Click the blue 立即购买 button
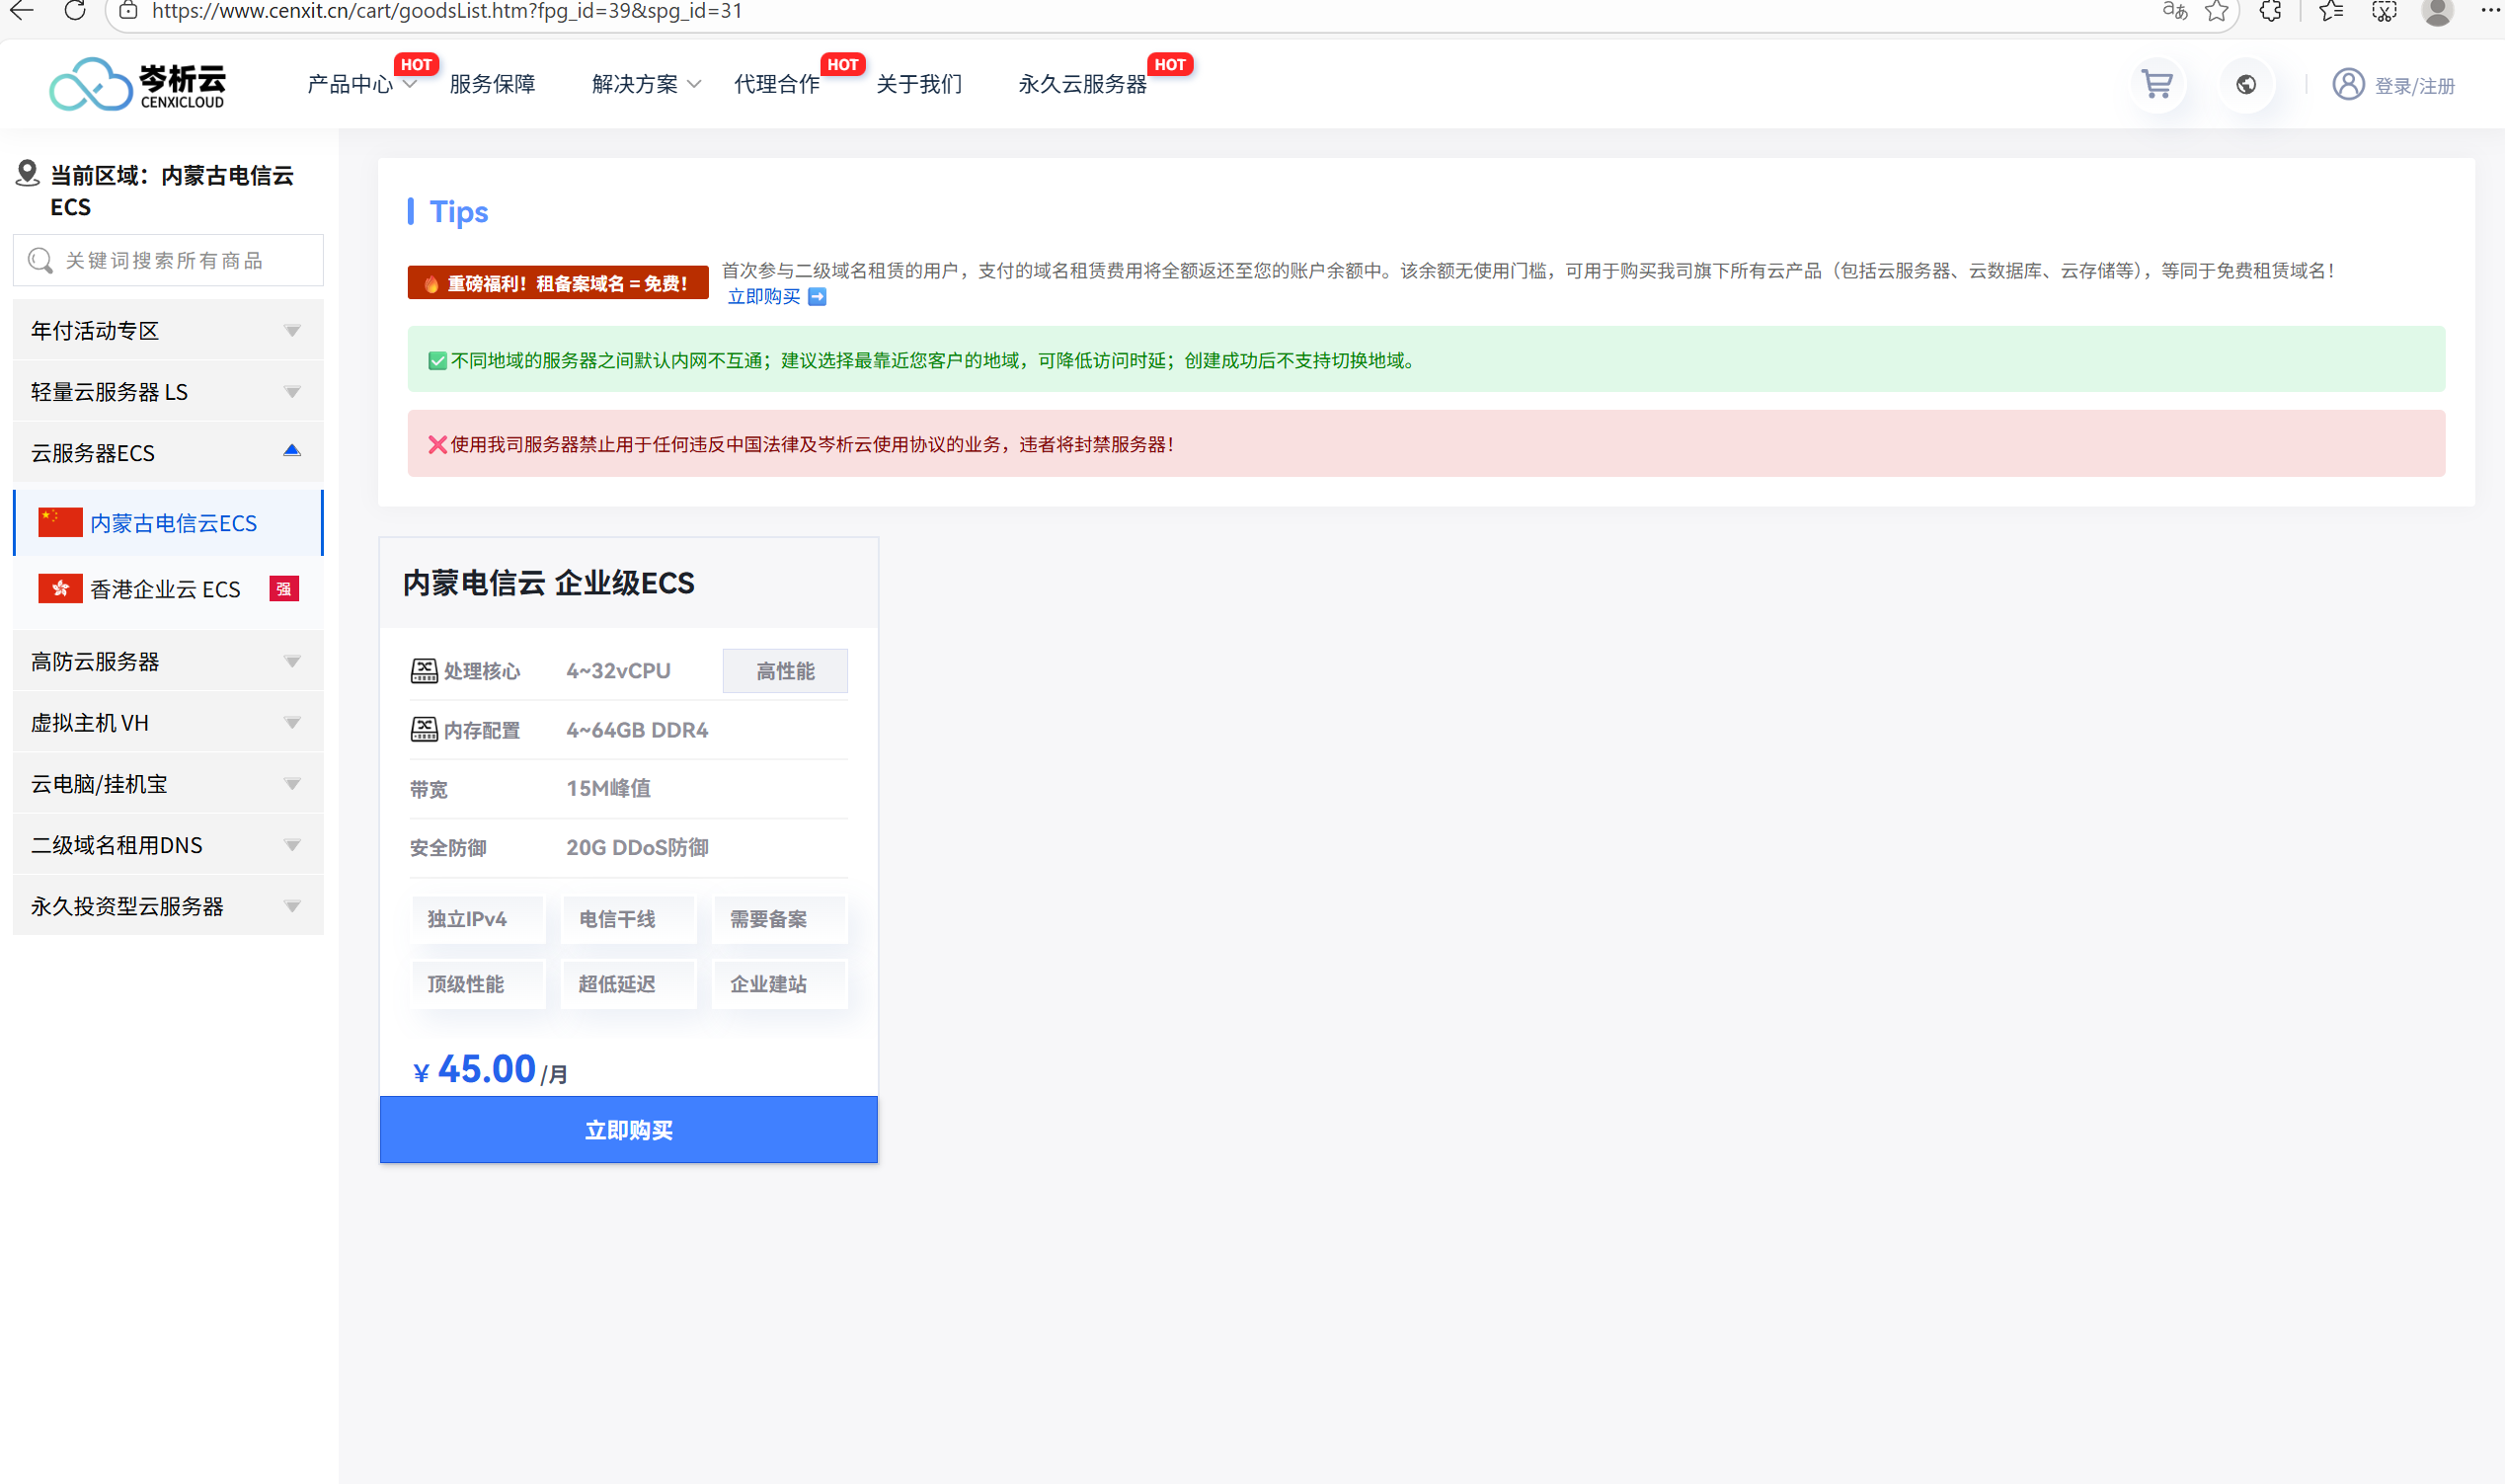Image resolution: width=2505 pixels, height=1484 pixels. (x=628, y=1130)
